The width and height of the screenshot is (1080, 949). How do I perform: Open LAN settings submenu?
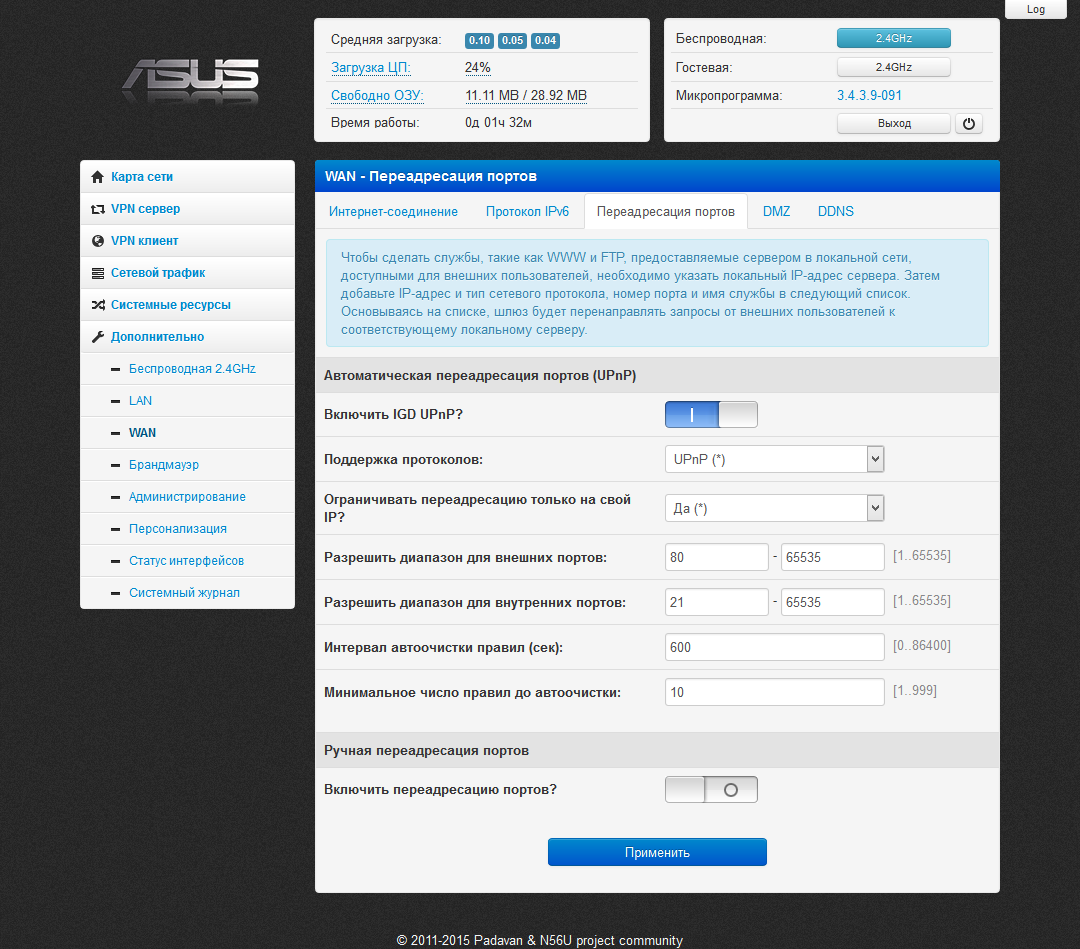(141, 401)
